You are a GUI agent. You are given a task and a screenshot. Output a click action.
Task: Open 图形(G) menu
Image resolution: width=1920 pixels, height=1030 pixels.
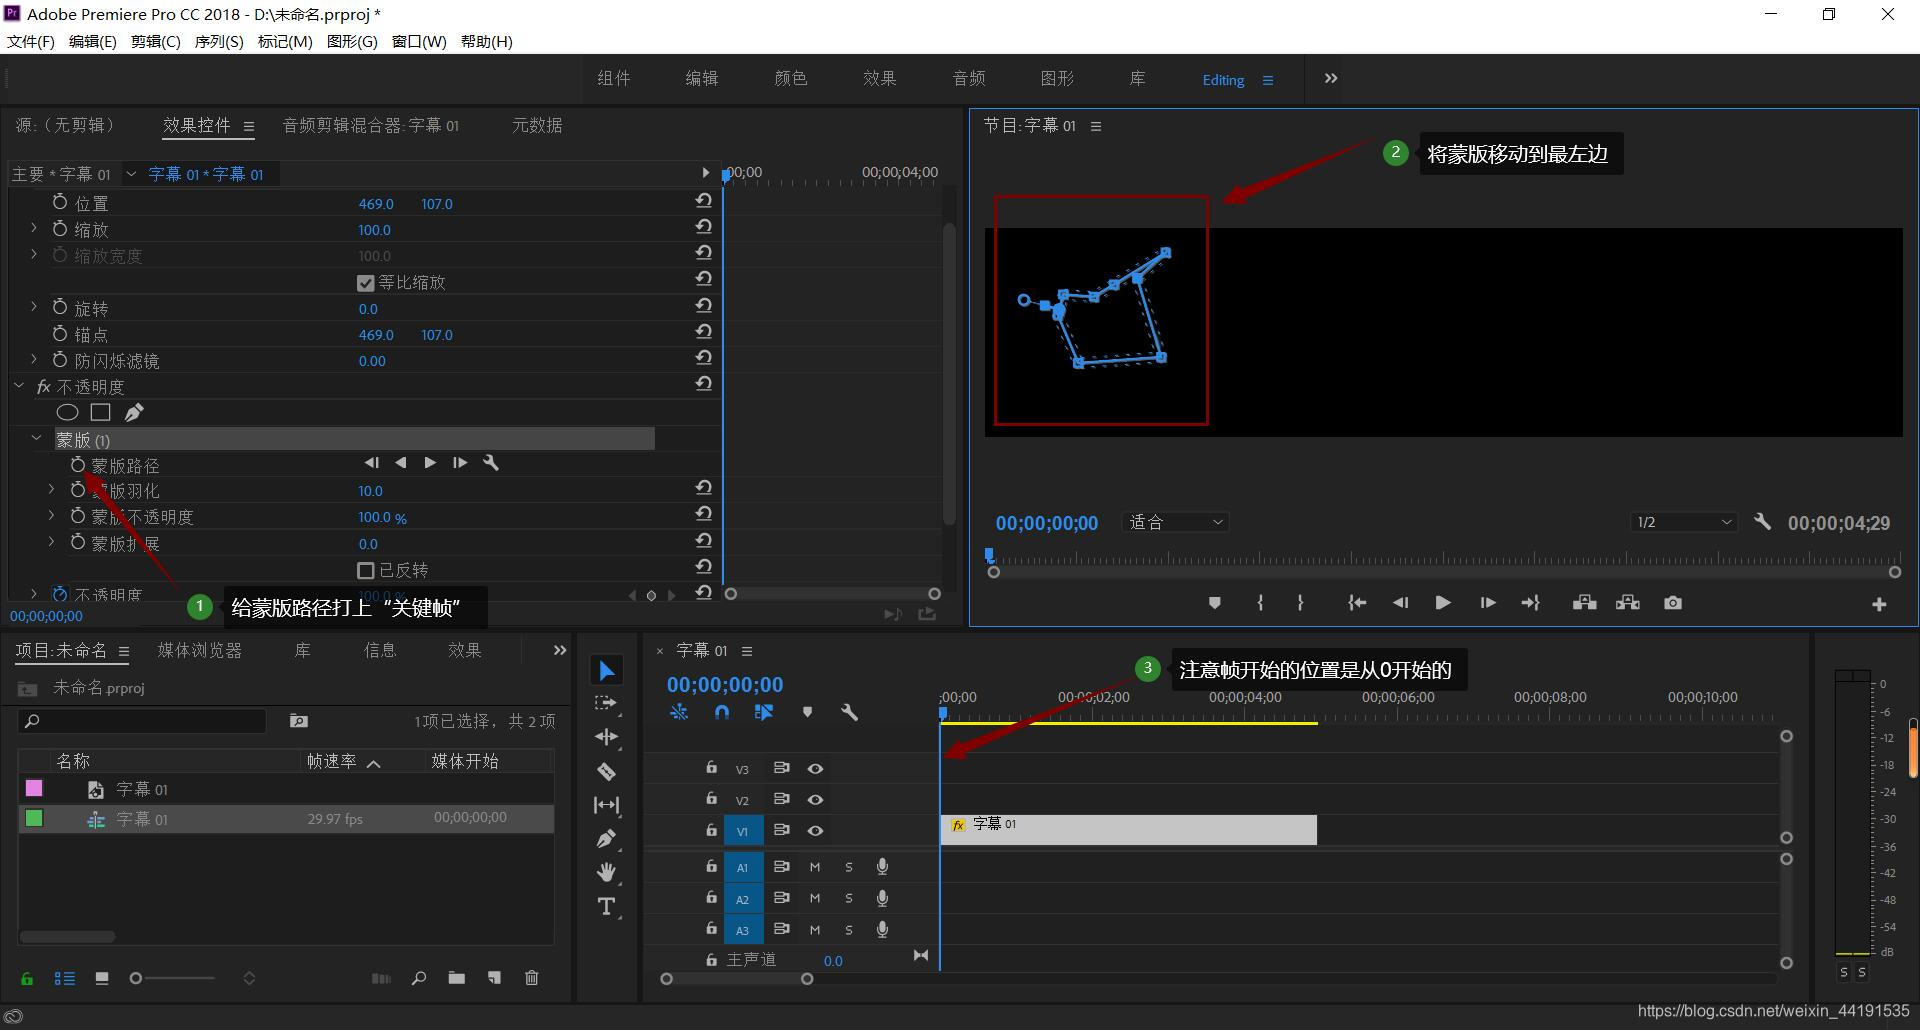(x=352, y=41)
